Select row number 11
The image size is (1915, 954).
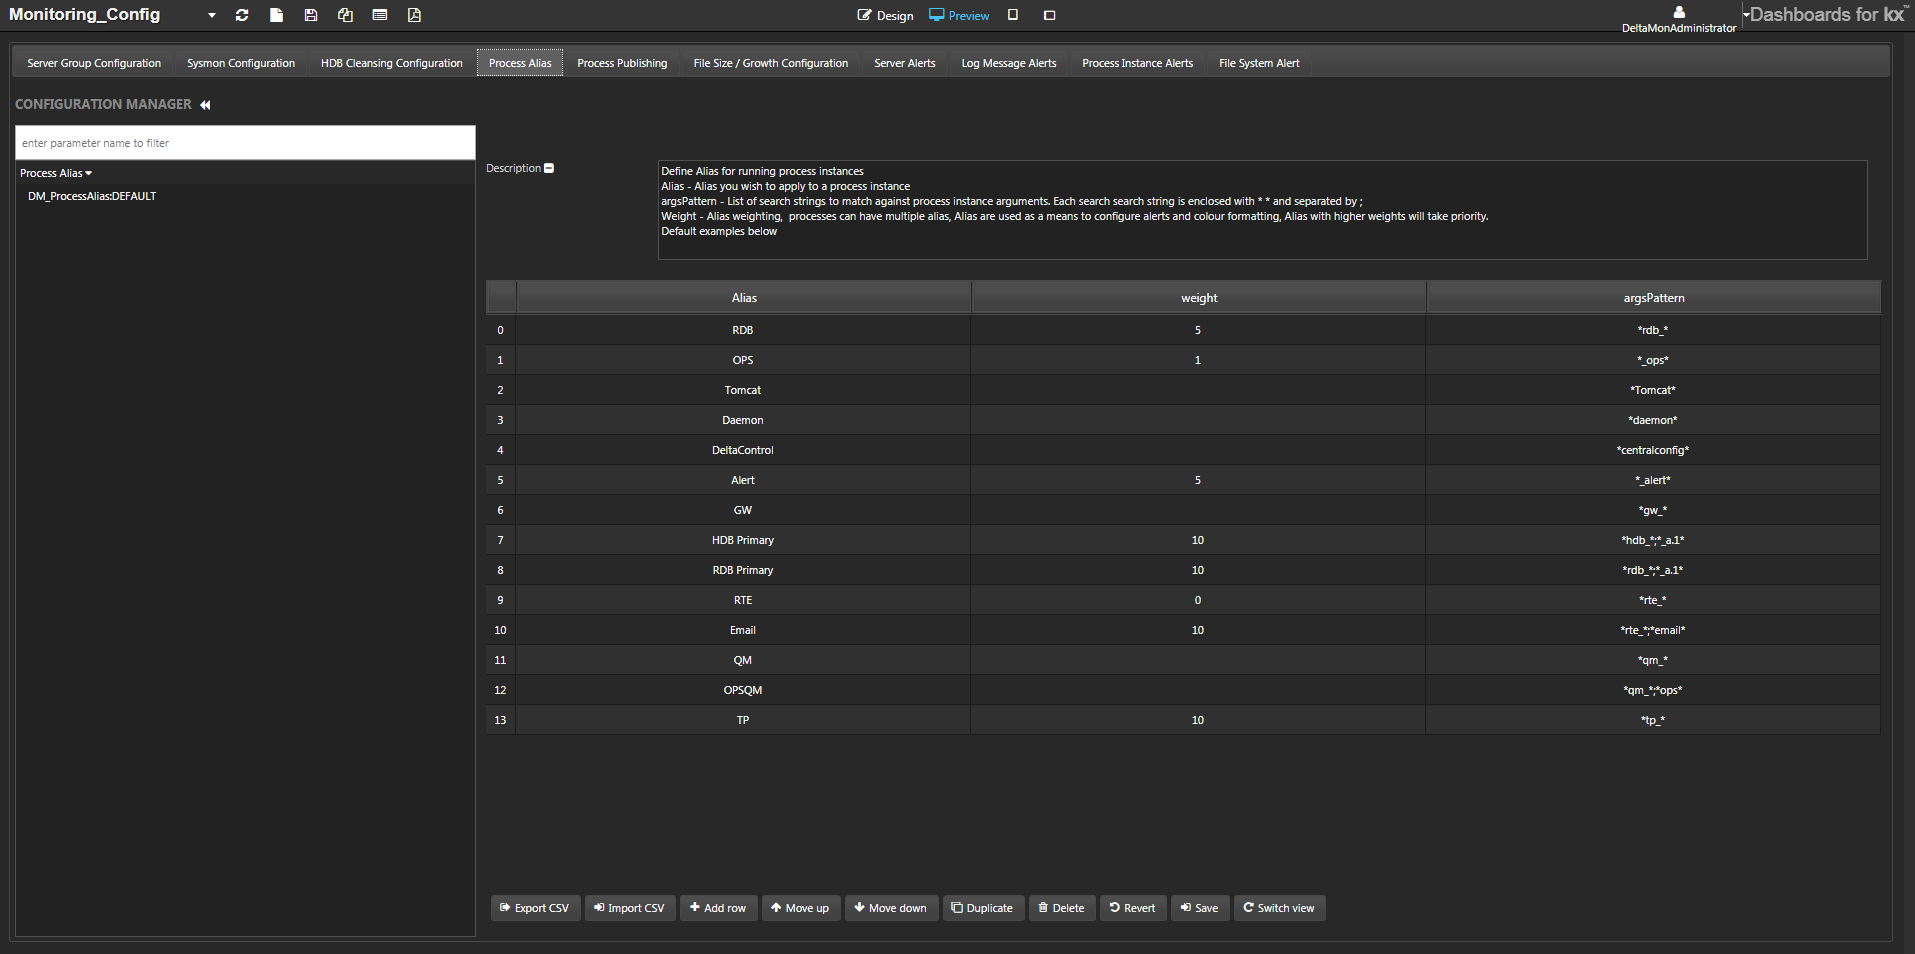point(501,660)
